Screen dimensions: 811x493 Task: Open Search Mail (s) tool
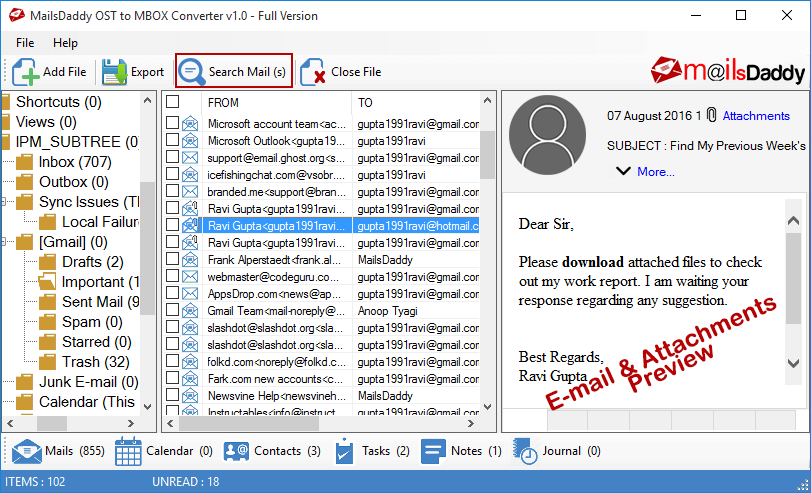tap(234, 71)
